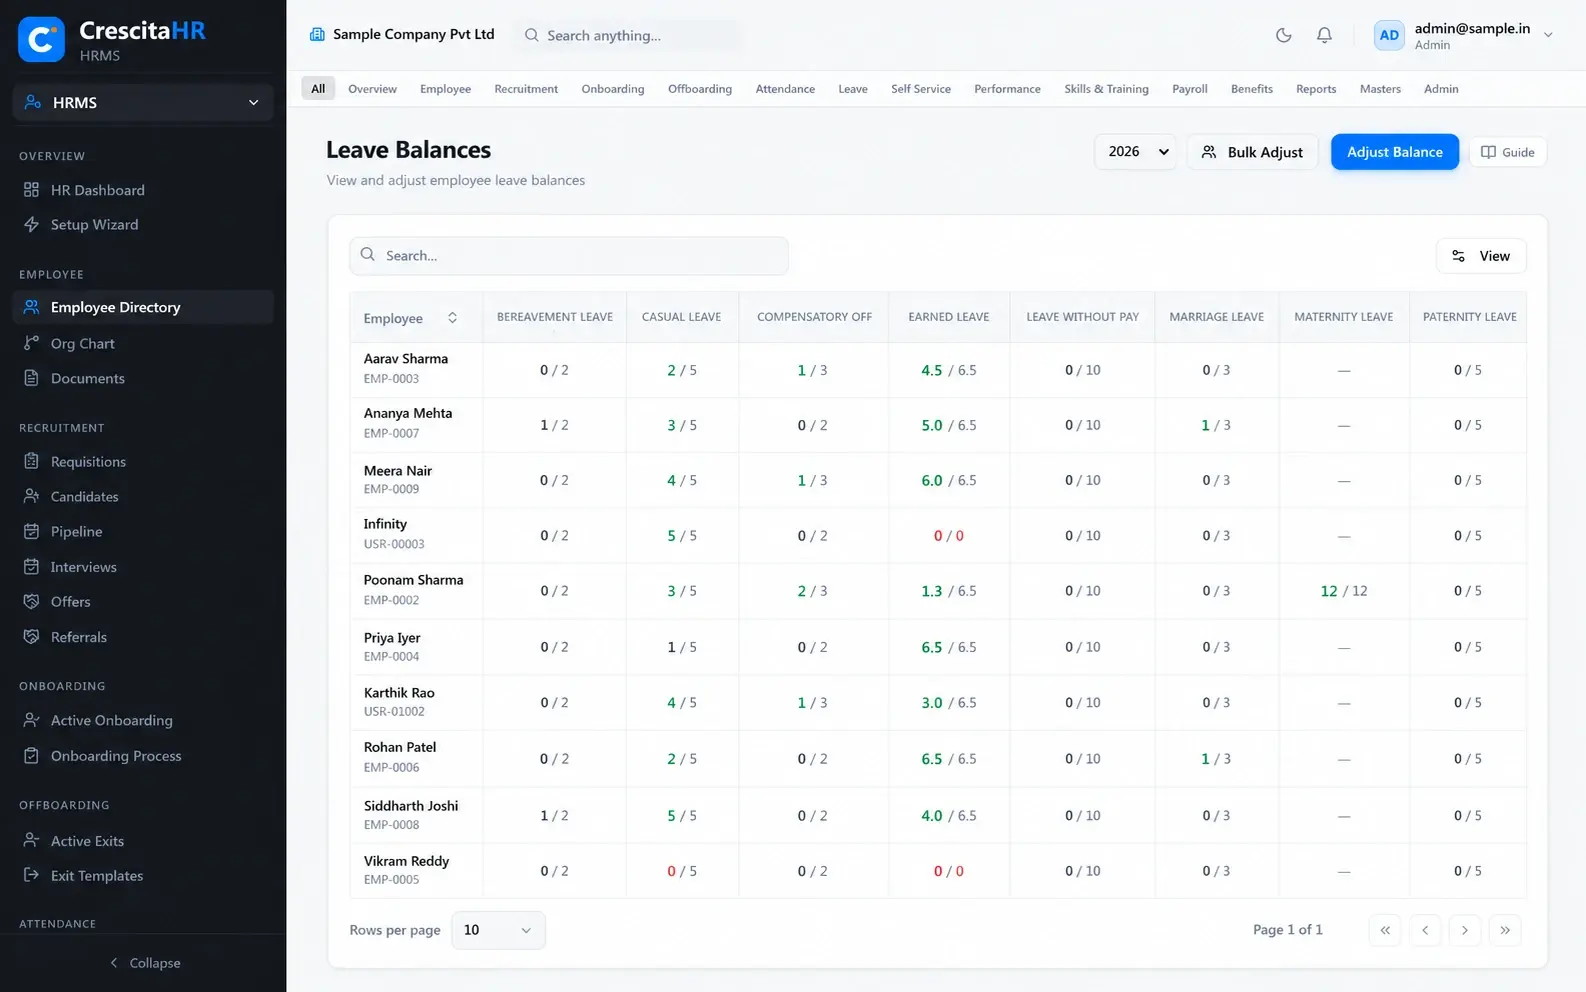
Task: Open the Payroll tab
Action: click(x=1190, y=89)
